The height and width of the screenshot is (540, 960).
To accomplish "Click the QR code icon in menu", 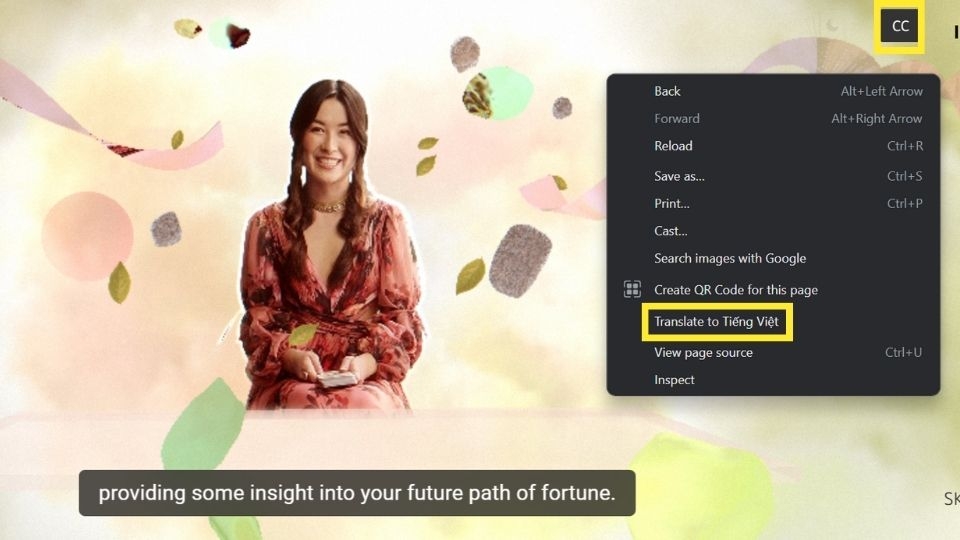I will click(632, 289).
